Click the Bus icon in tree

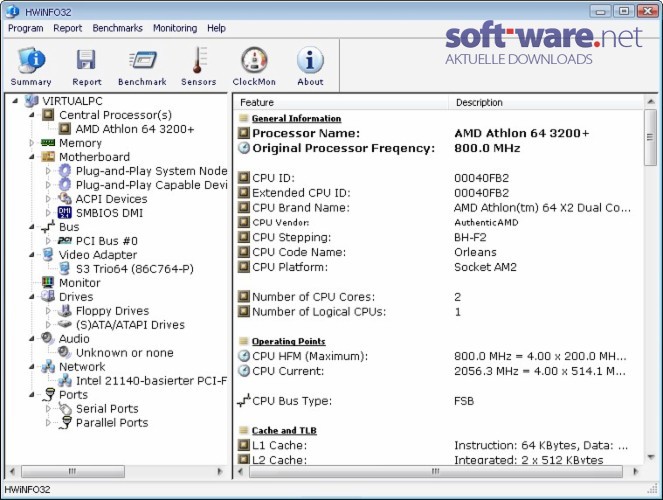(x=48, y=227)
